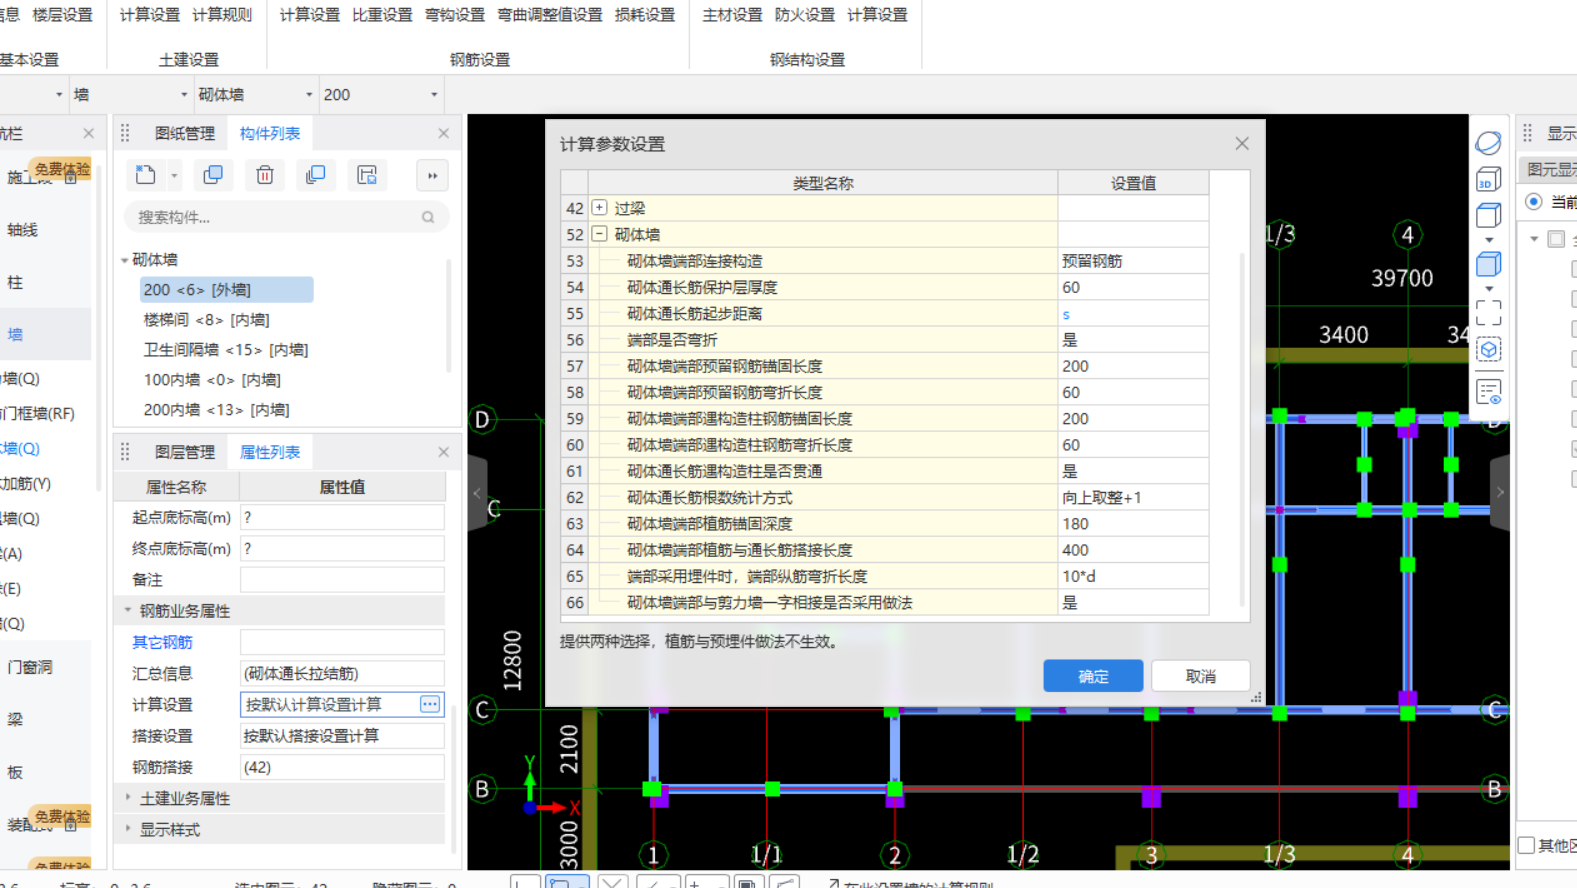
Task: Collapse the 砌体墙 row in parameter table
Action: tap(599, 234)
